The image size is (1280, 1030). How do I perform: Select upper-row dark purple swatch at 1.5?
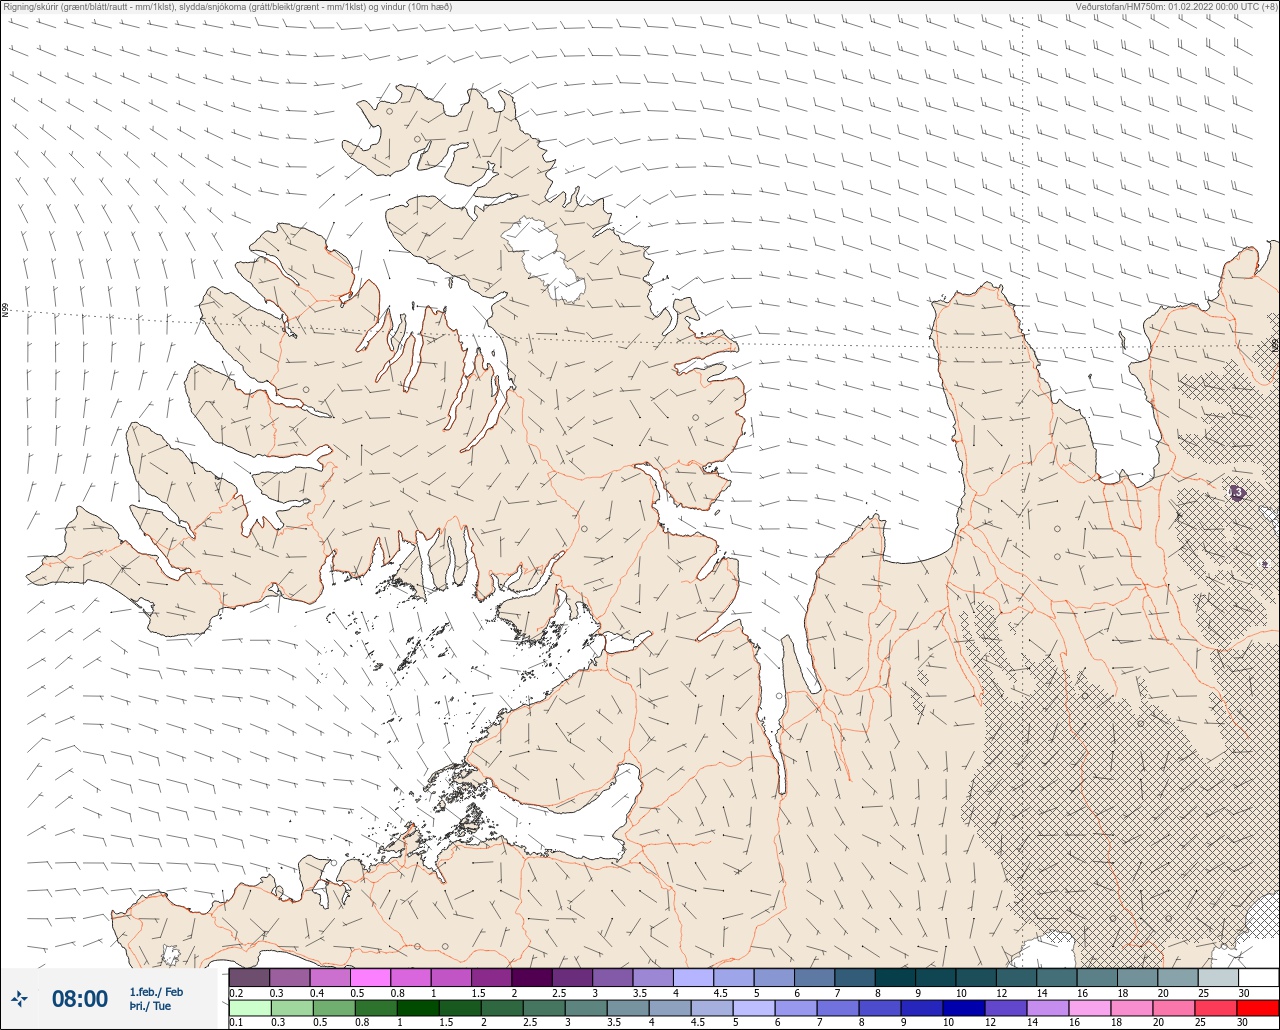[491, 977]
